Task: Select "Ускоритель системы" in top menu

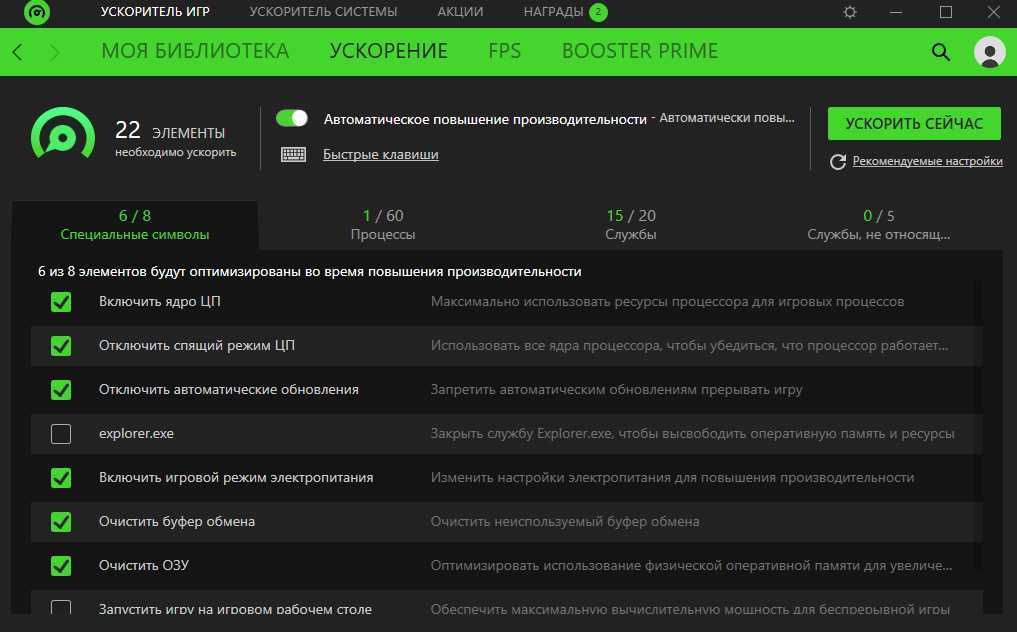Action: click(323, 12)
